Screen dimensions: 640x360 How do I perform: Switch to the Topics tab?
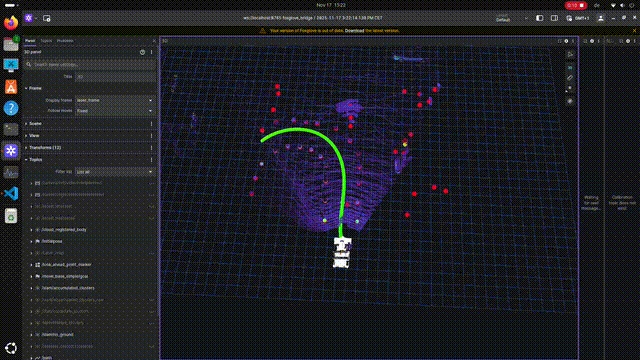[46, 41]
